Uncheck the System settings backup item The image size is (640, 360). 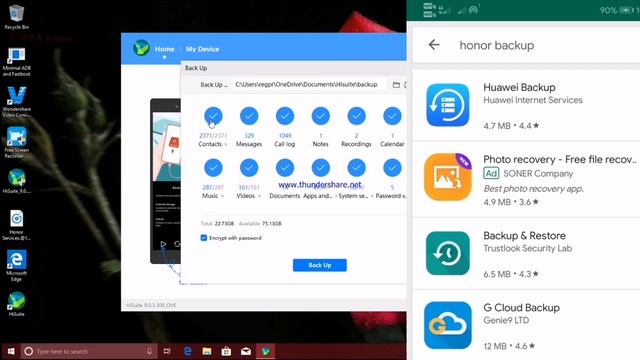pyautogui.click(x=356, y=168)
